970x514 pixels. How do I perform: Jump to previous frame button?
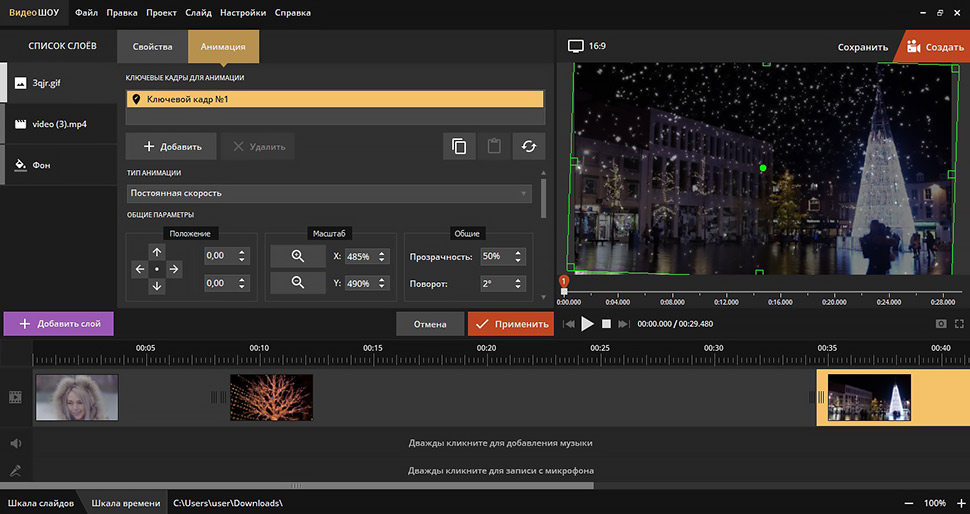569,323
